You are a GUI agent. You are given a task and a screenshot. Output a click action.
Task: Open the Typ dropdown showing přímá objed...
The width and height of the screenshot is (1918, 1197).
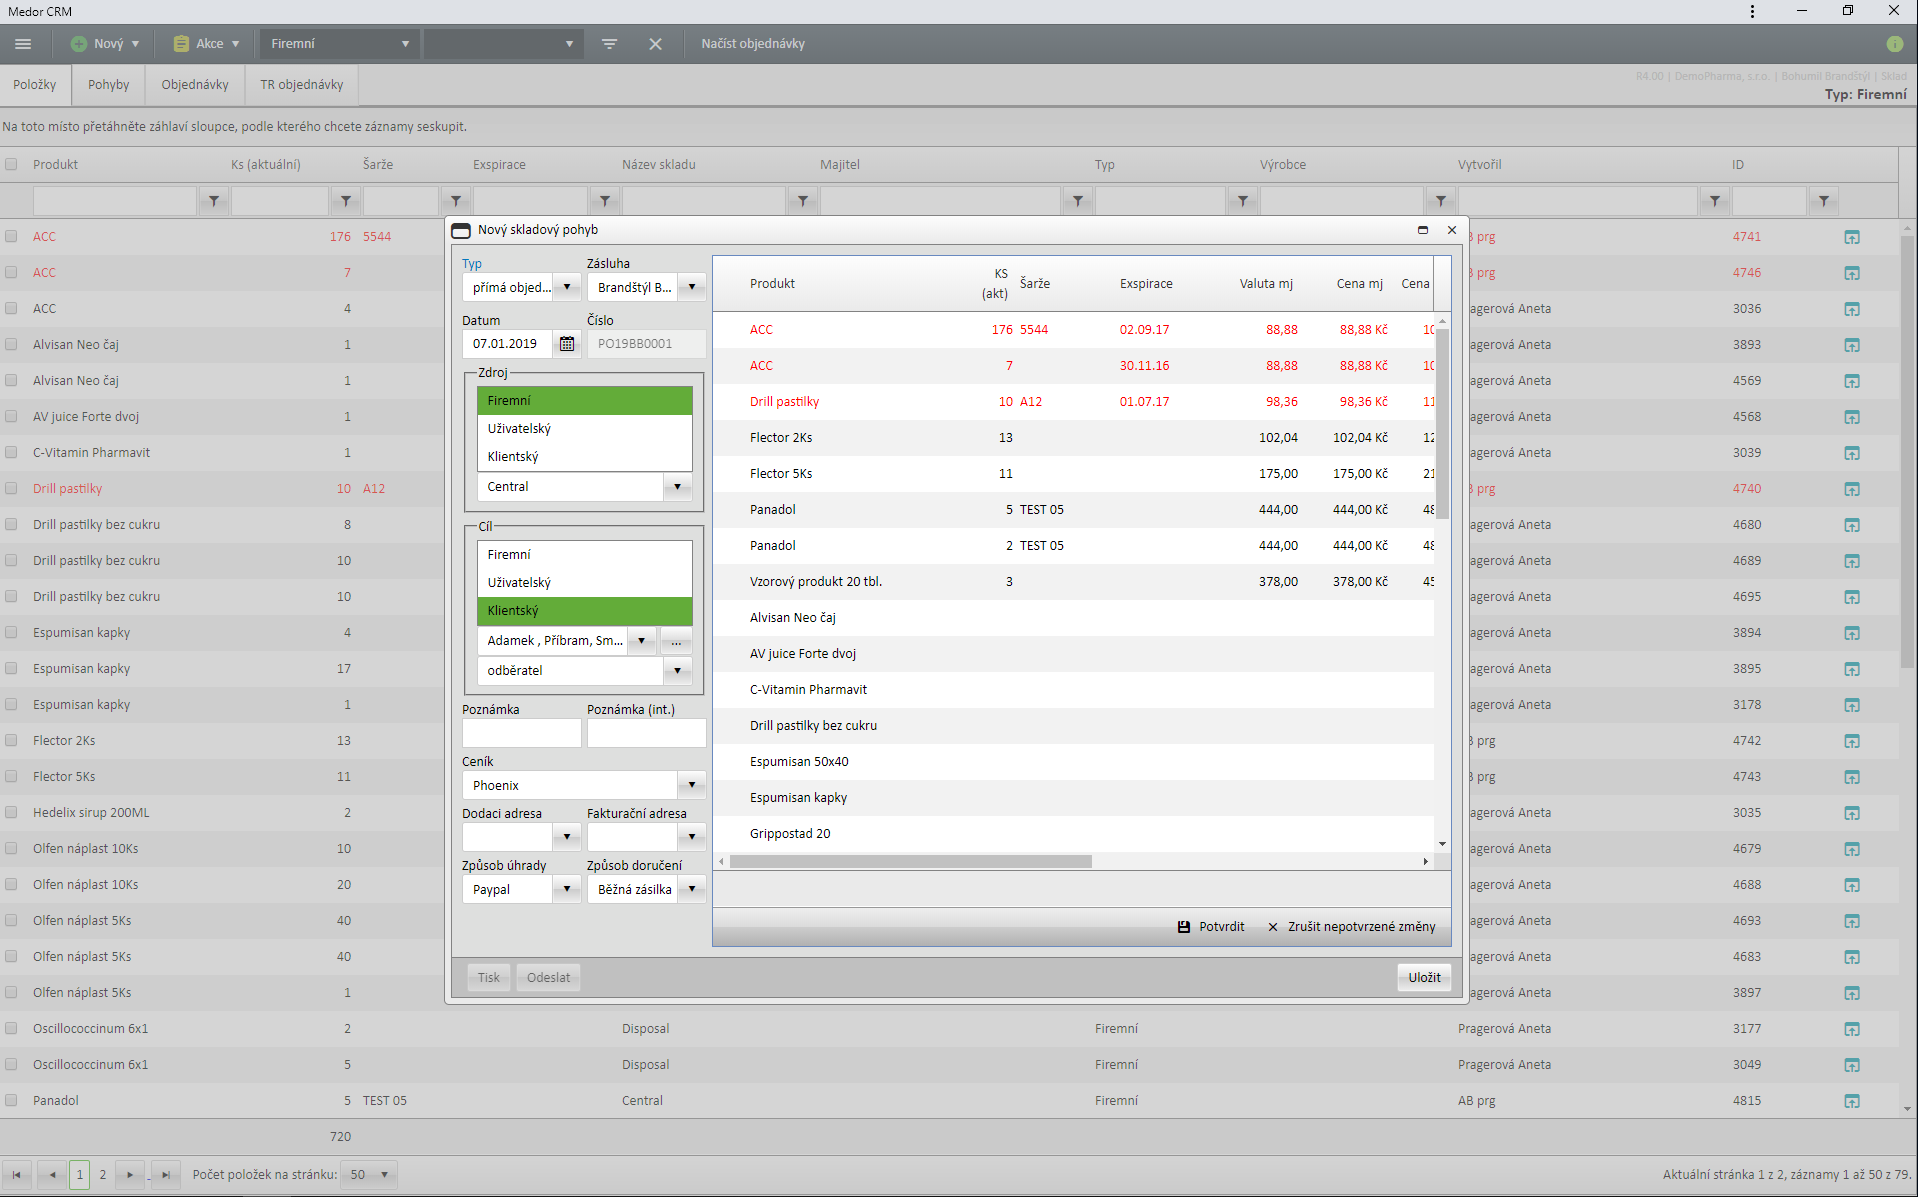pyautogui.click(x=567, y=288)
